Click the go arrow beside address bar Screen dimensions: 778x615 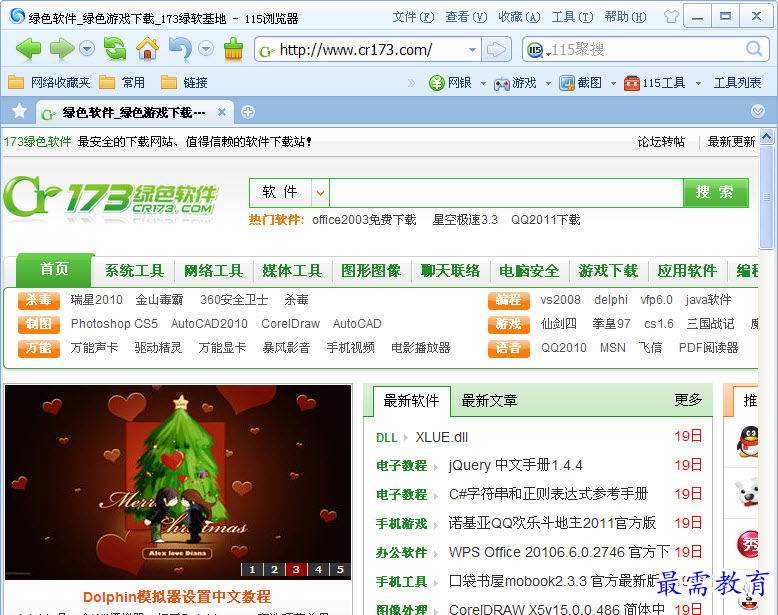click(x=496, y=49)
